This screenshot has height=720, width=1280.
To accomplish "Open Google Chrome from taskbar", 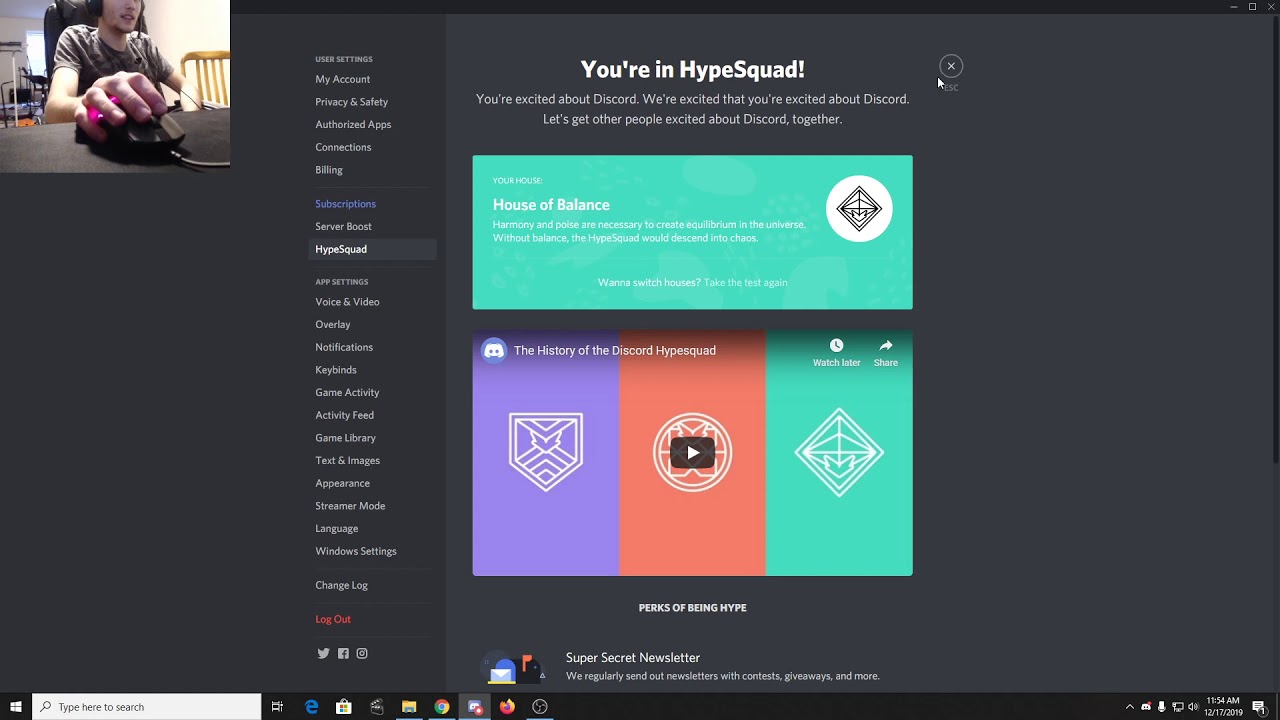I will (x=442, y=707).
